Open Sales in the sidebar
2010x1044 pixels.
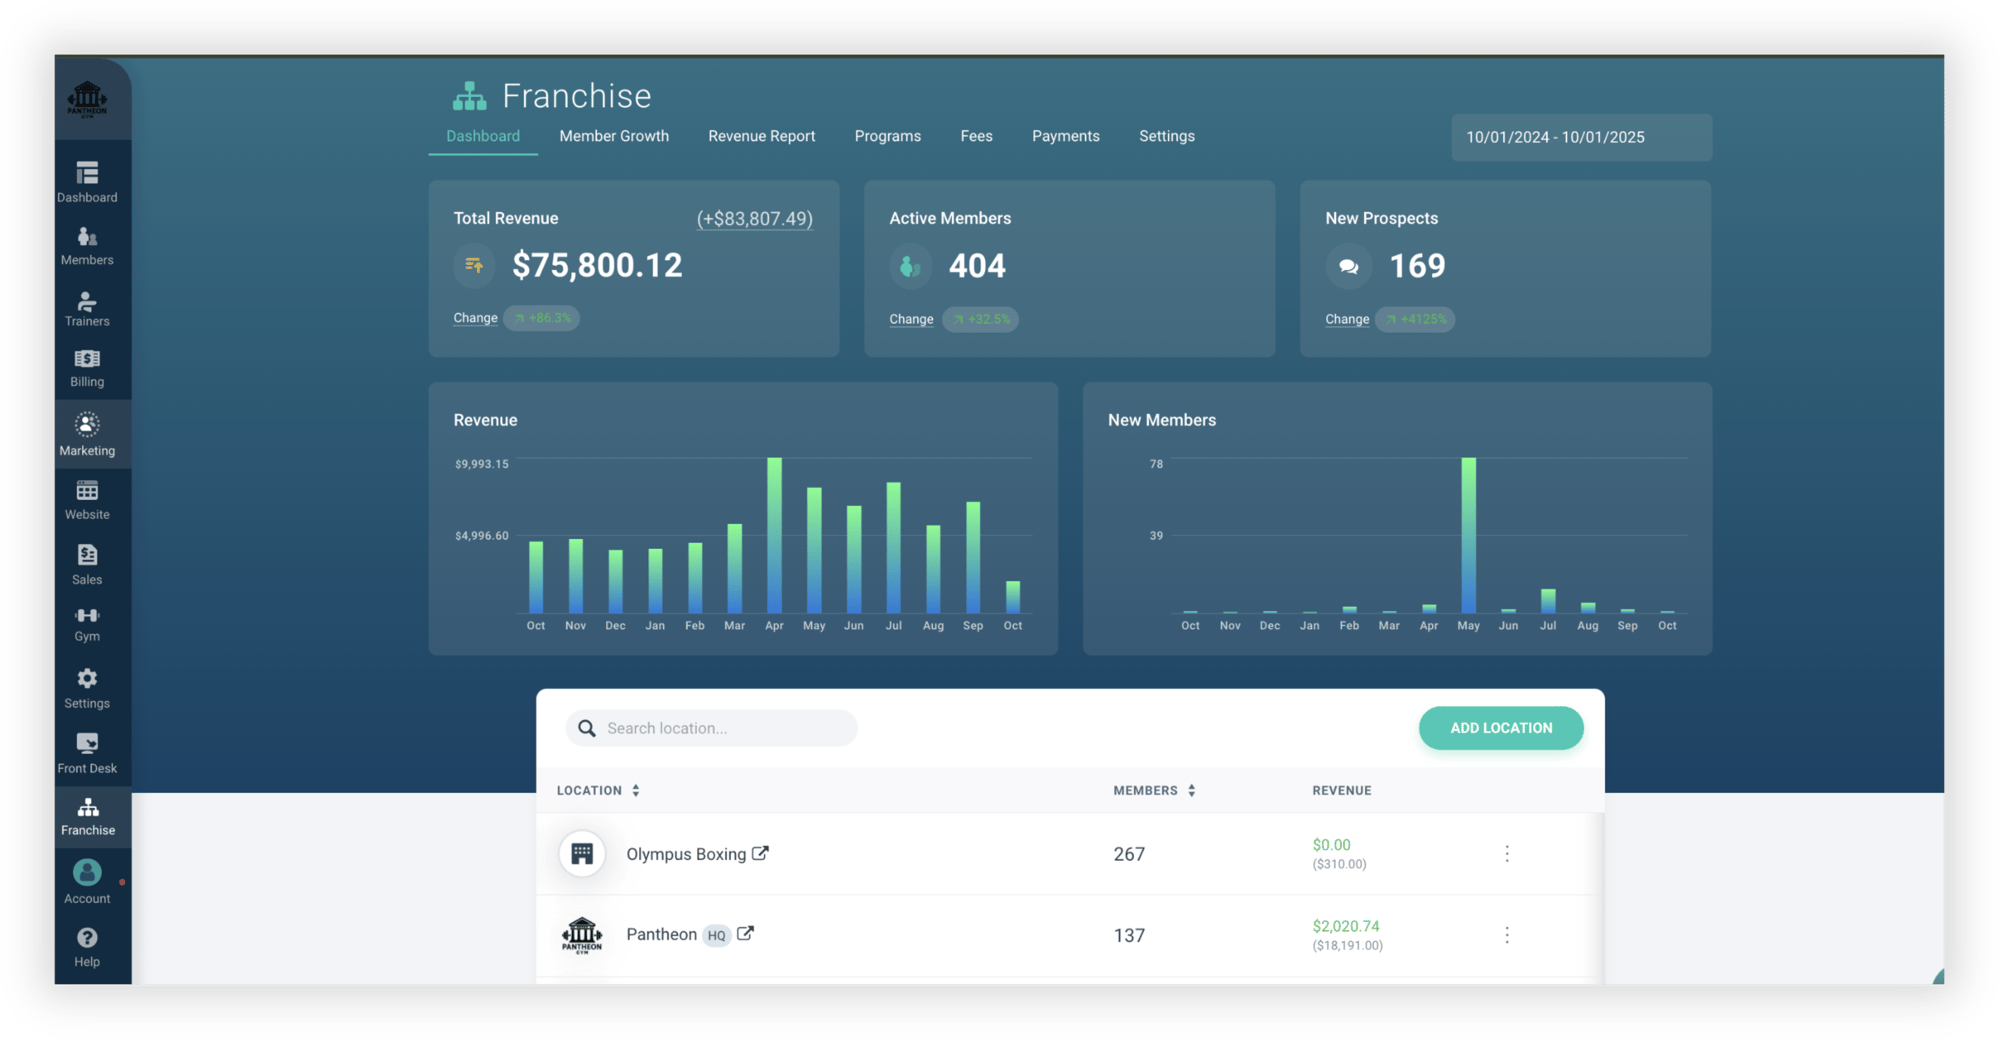click(87, 565)
